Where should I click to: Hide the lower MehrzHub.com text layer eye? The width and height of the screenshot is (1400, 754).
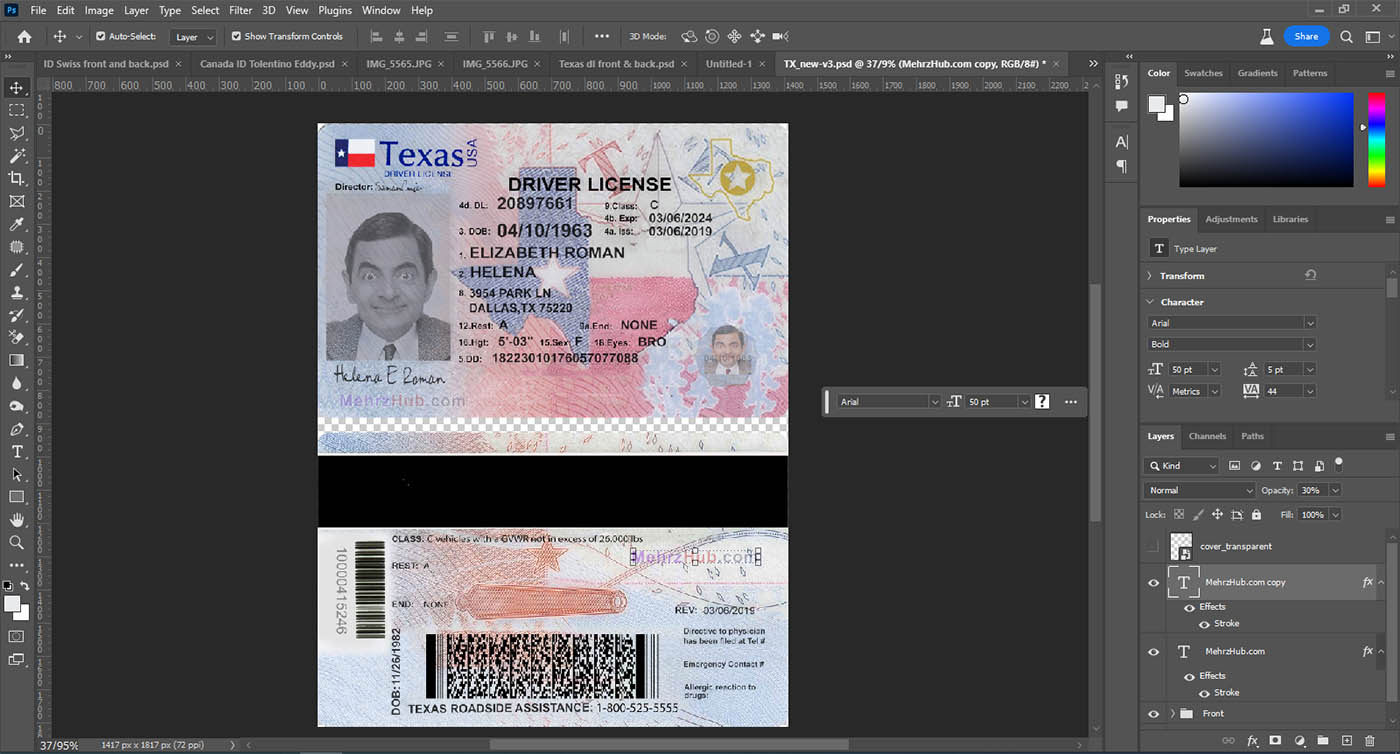1153,652
